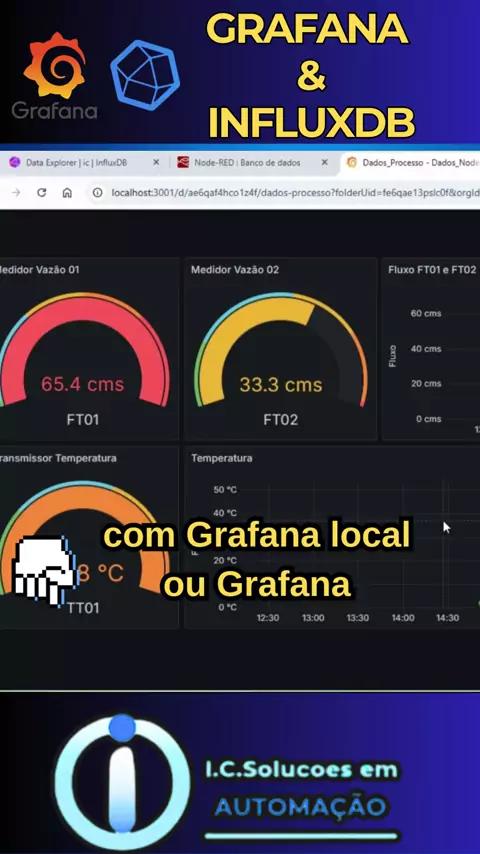Open the site information icon in address bar
The height and width of the screenshot is (854, 480).
[x=98, y=192]
